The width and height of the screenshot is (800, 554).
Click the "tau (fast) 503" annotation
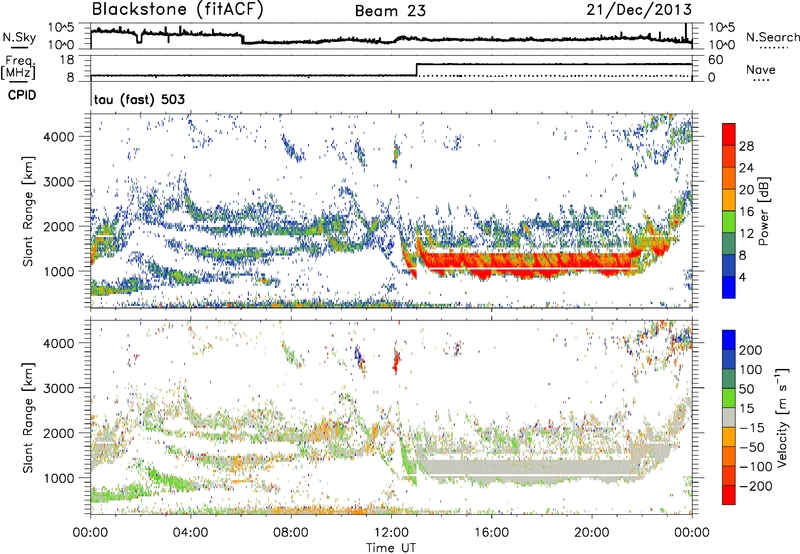click(x=139, y=99)
